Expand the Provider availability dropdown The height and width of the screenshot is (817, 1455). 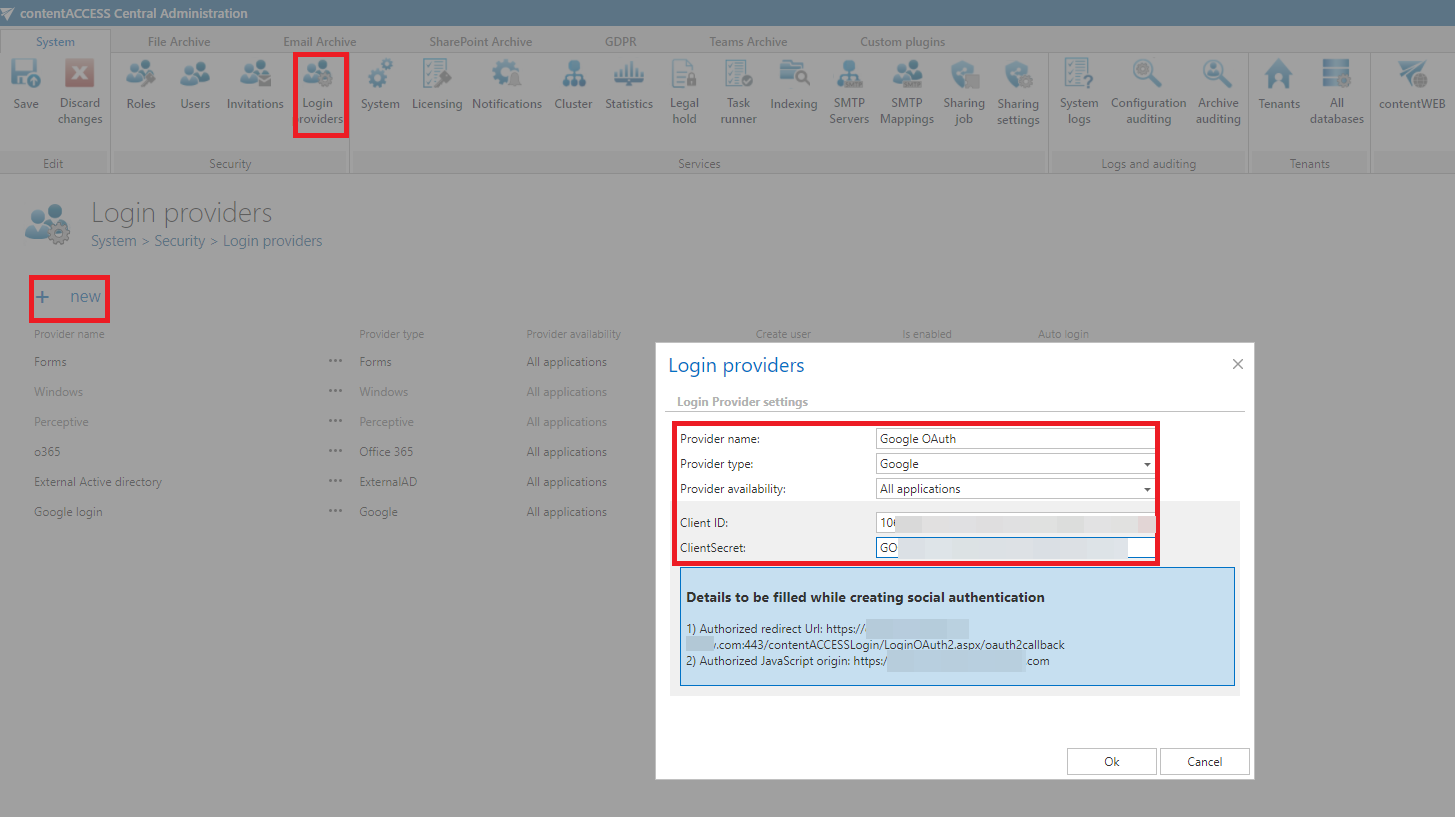(x=1146, y=489)
